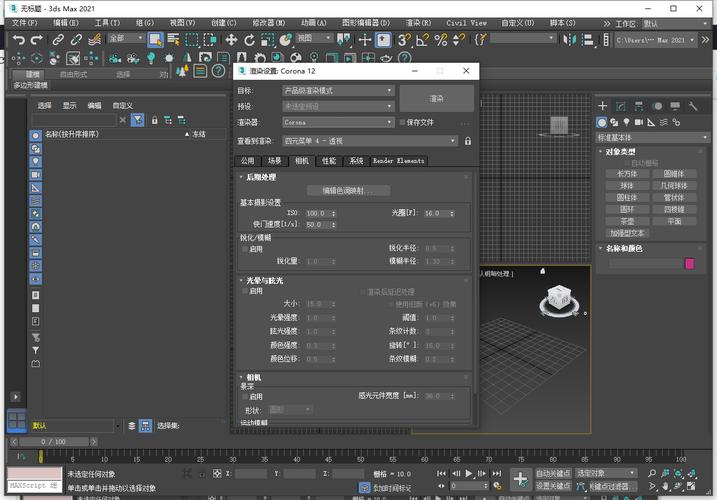This screenshot has width=717, height=500.
Task: Open the 目标 render mode dropdown
Action: pyautogui.click(x=338, y=91)
